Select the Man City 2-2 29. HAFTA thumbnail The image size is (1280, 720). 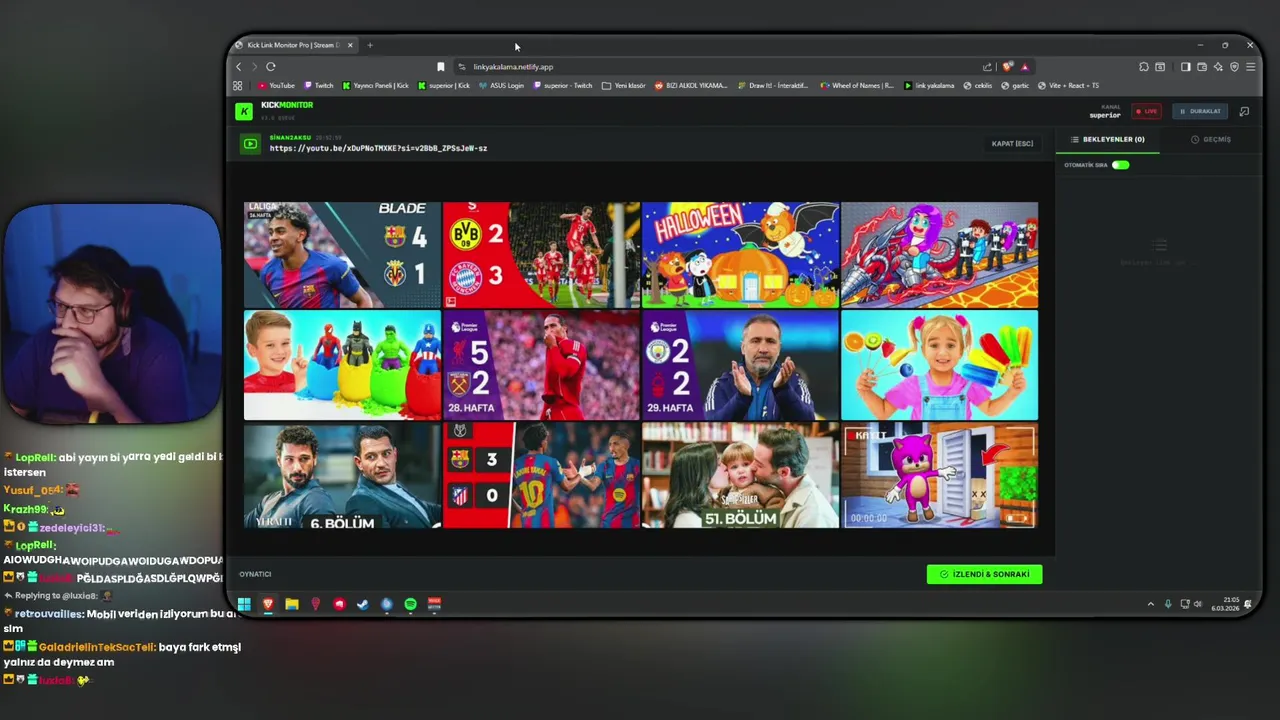point(740,365)
